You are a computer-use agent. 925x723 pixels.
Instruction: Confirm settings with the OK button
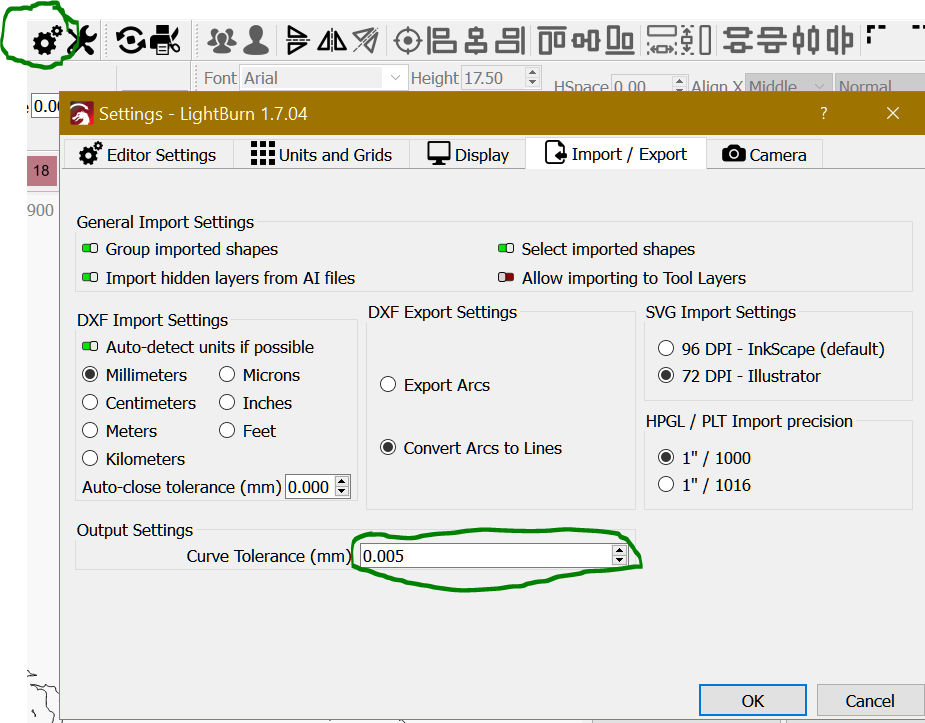coord(753,701)
